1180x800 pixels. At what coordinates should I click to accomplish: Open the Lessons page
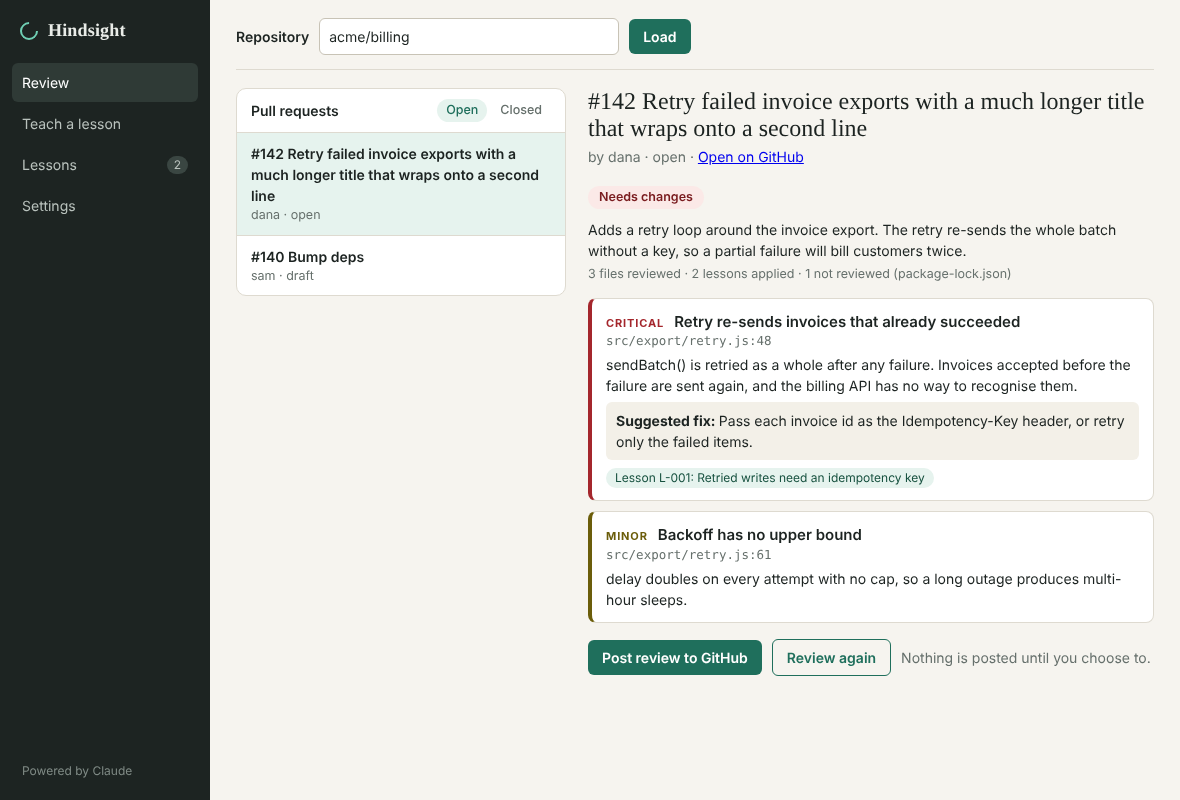tap(105, 165)
